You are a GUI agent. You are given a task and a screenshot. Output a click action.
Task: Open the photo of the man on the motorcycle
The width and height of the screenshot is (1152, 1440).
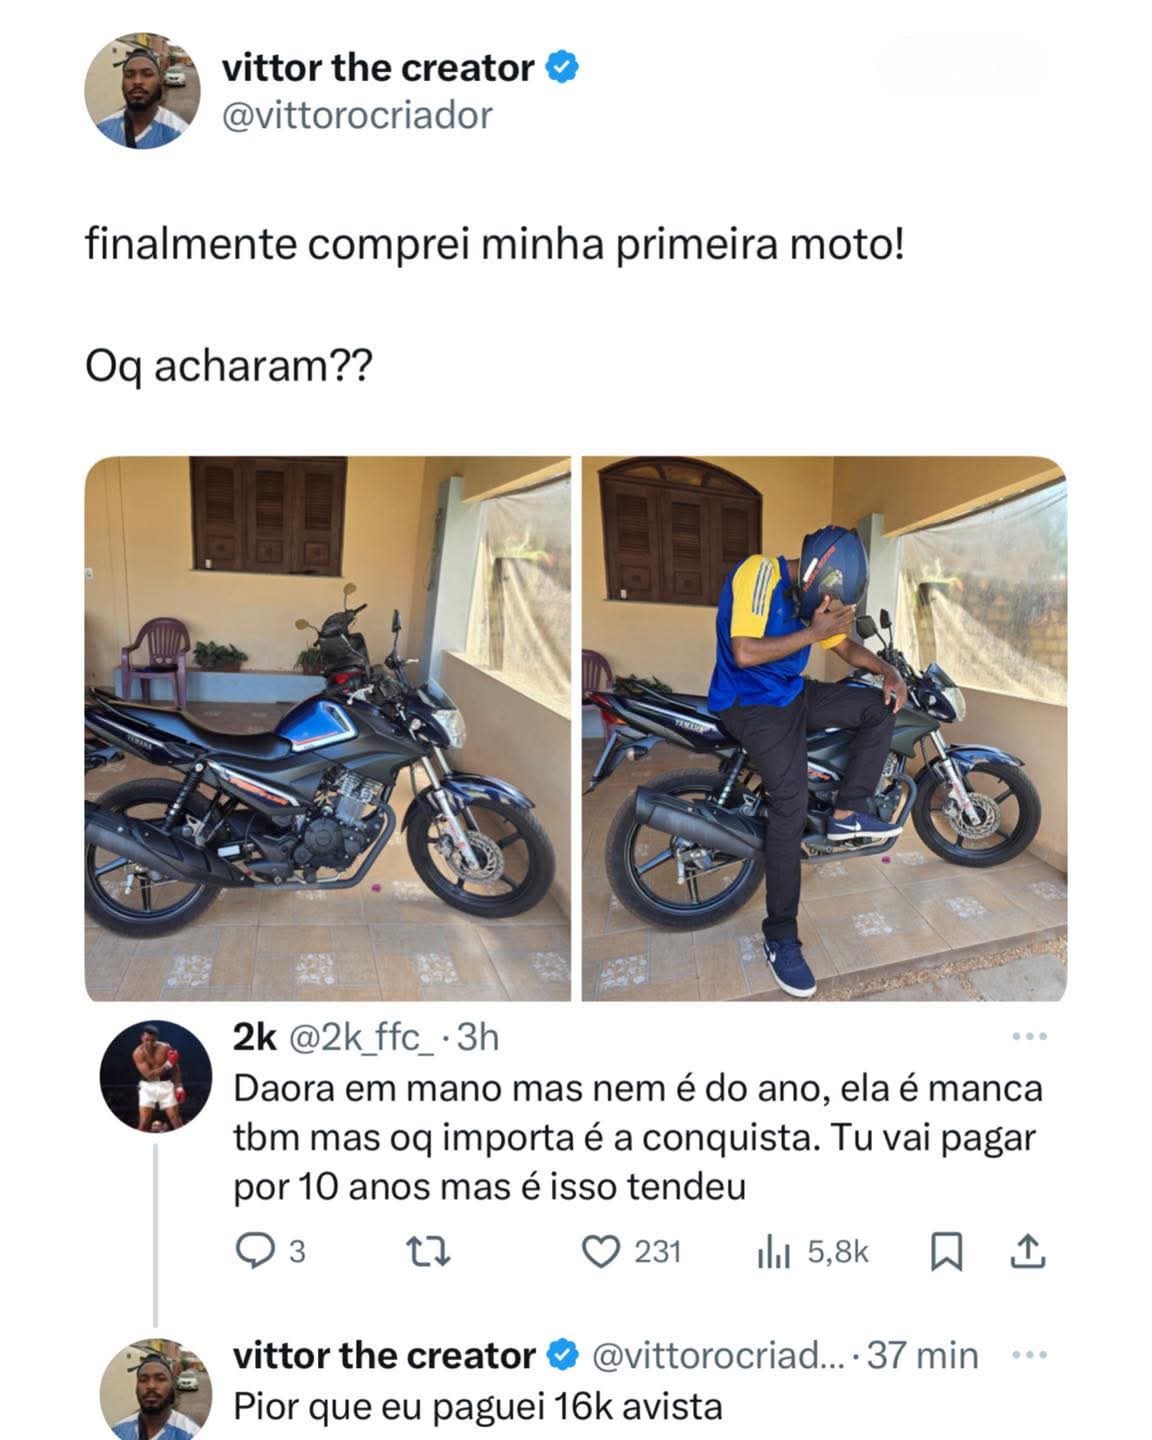(x=824, y=729)
